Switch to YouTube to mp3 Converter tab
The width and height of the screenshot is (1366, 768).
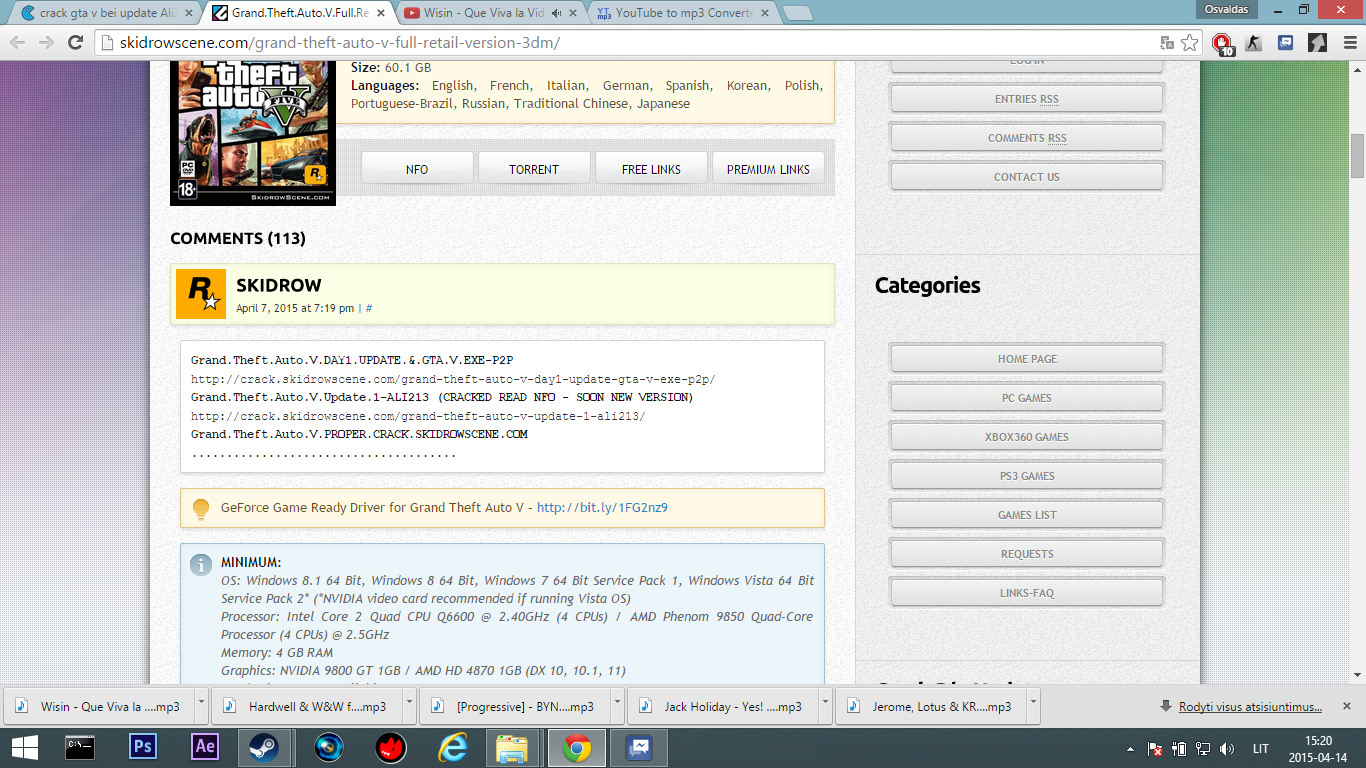click(x=681, y=13)
